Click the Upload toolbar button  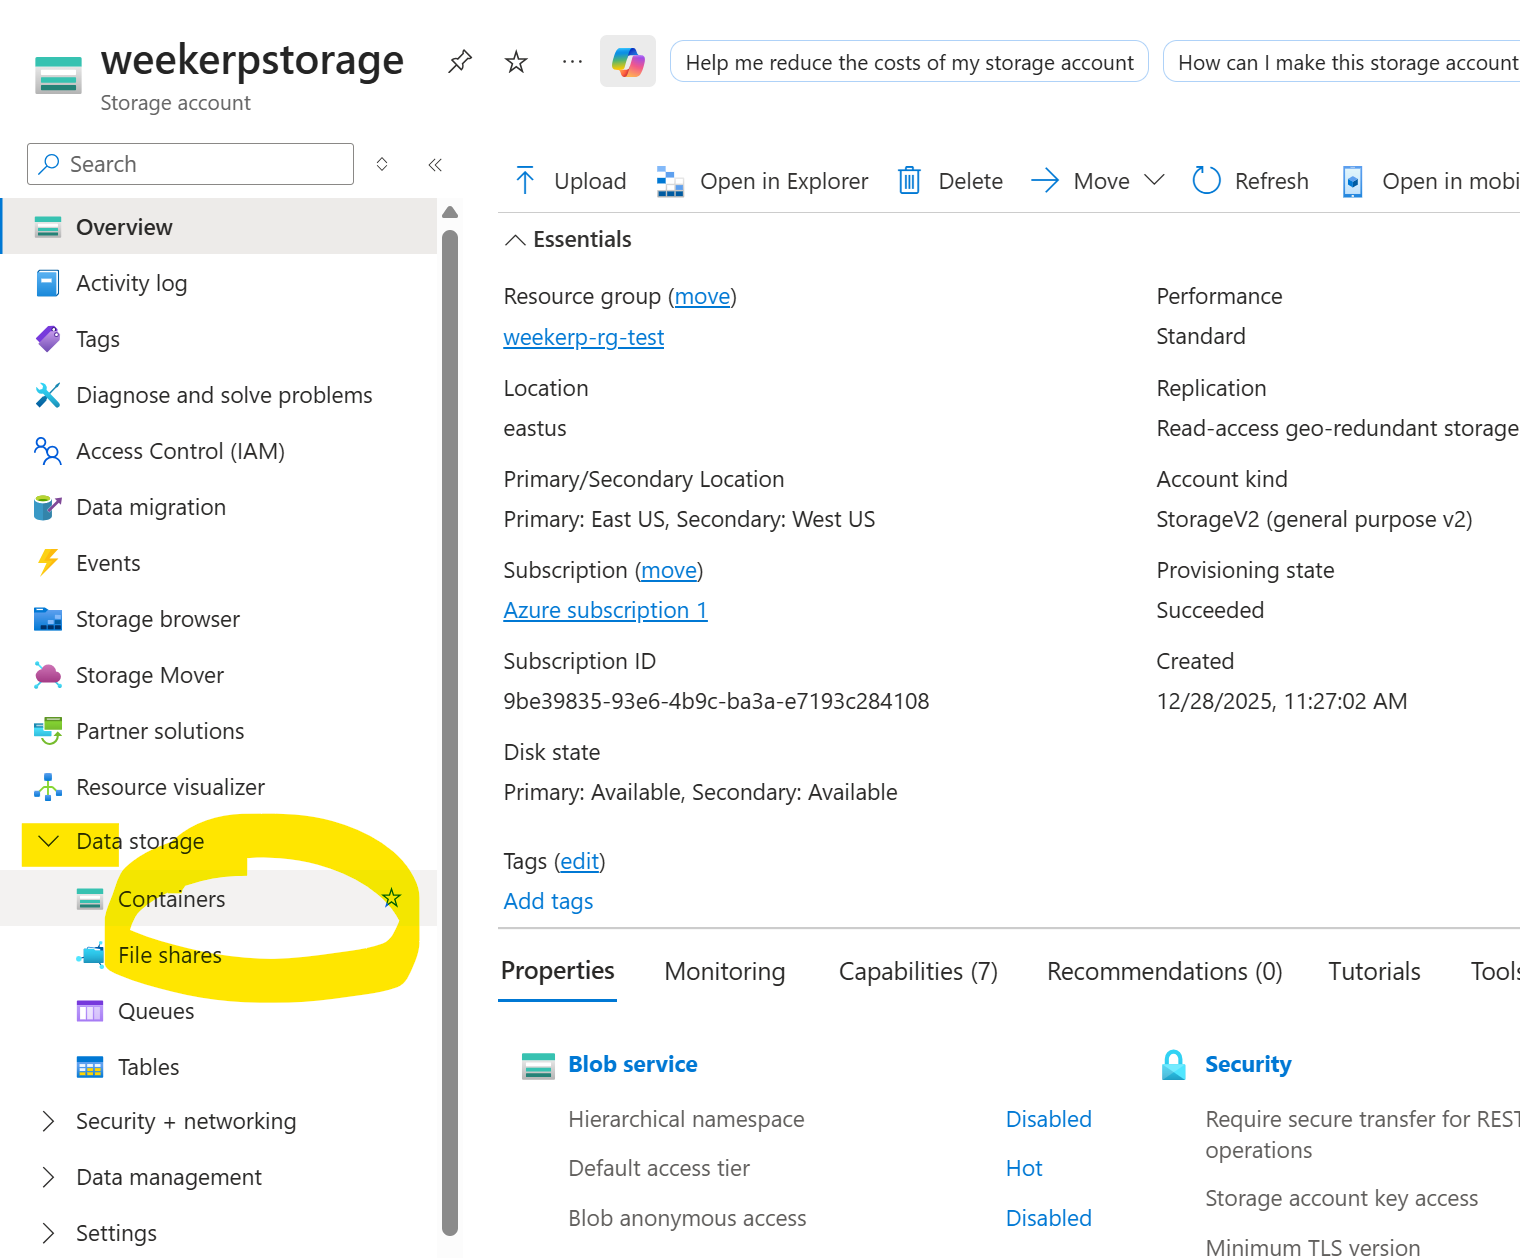coord(570,181)
